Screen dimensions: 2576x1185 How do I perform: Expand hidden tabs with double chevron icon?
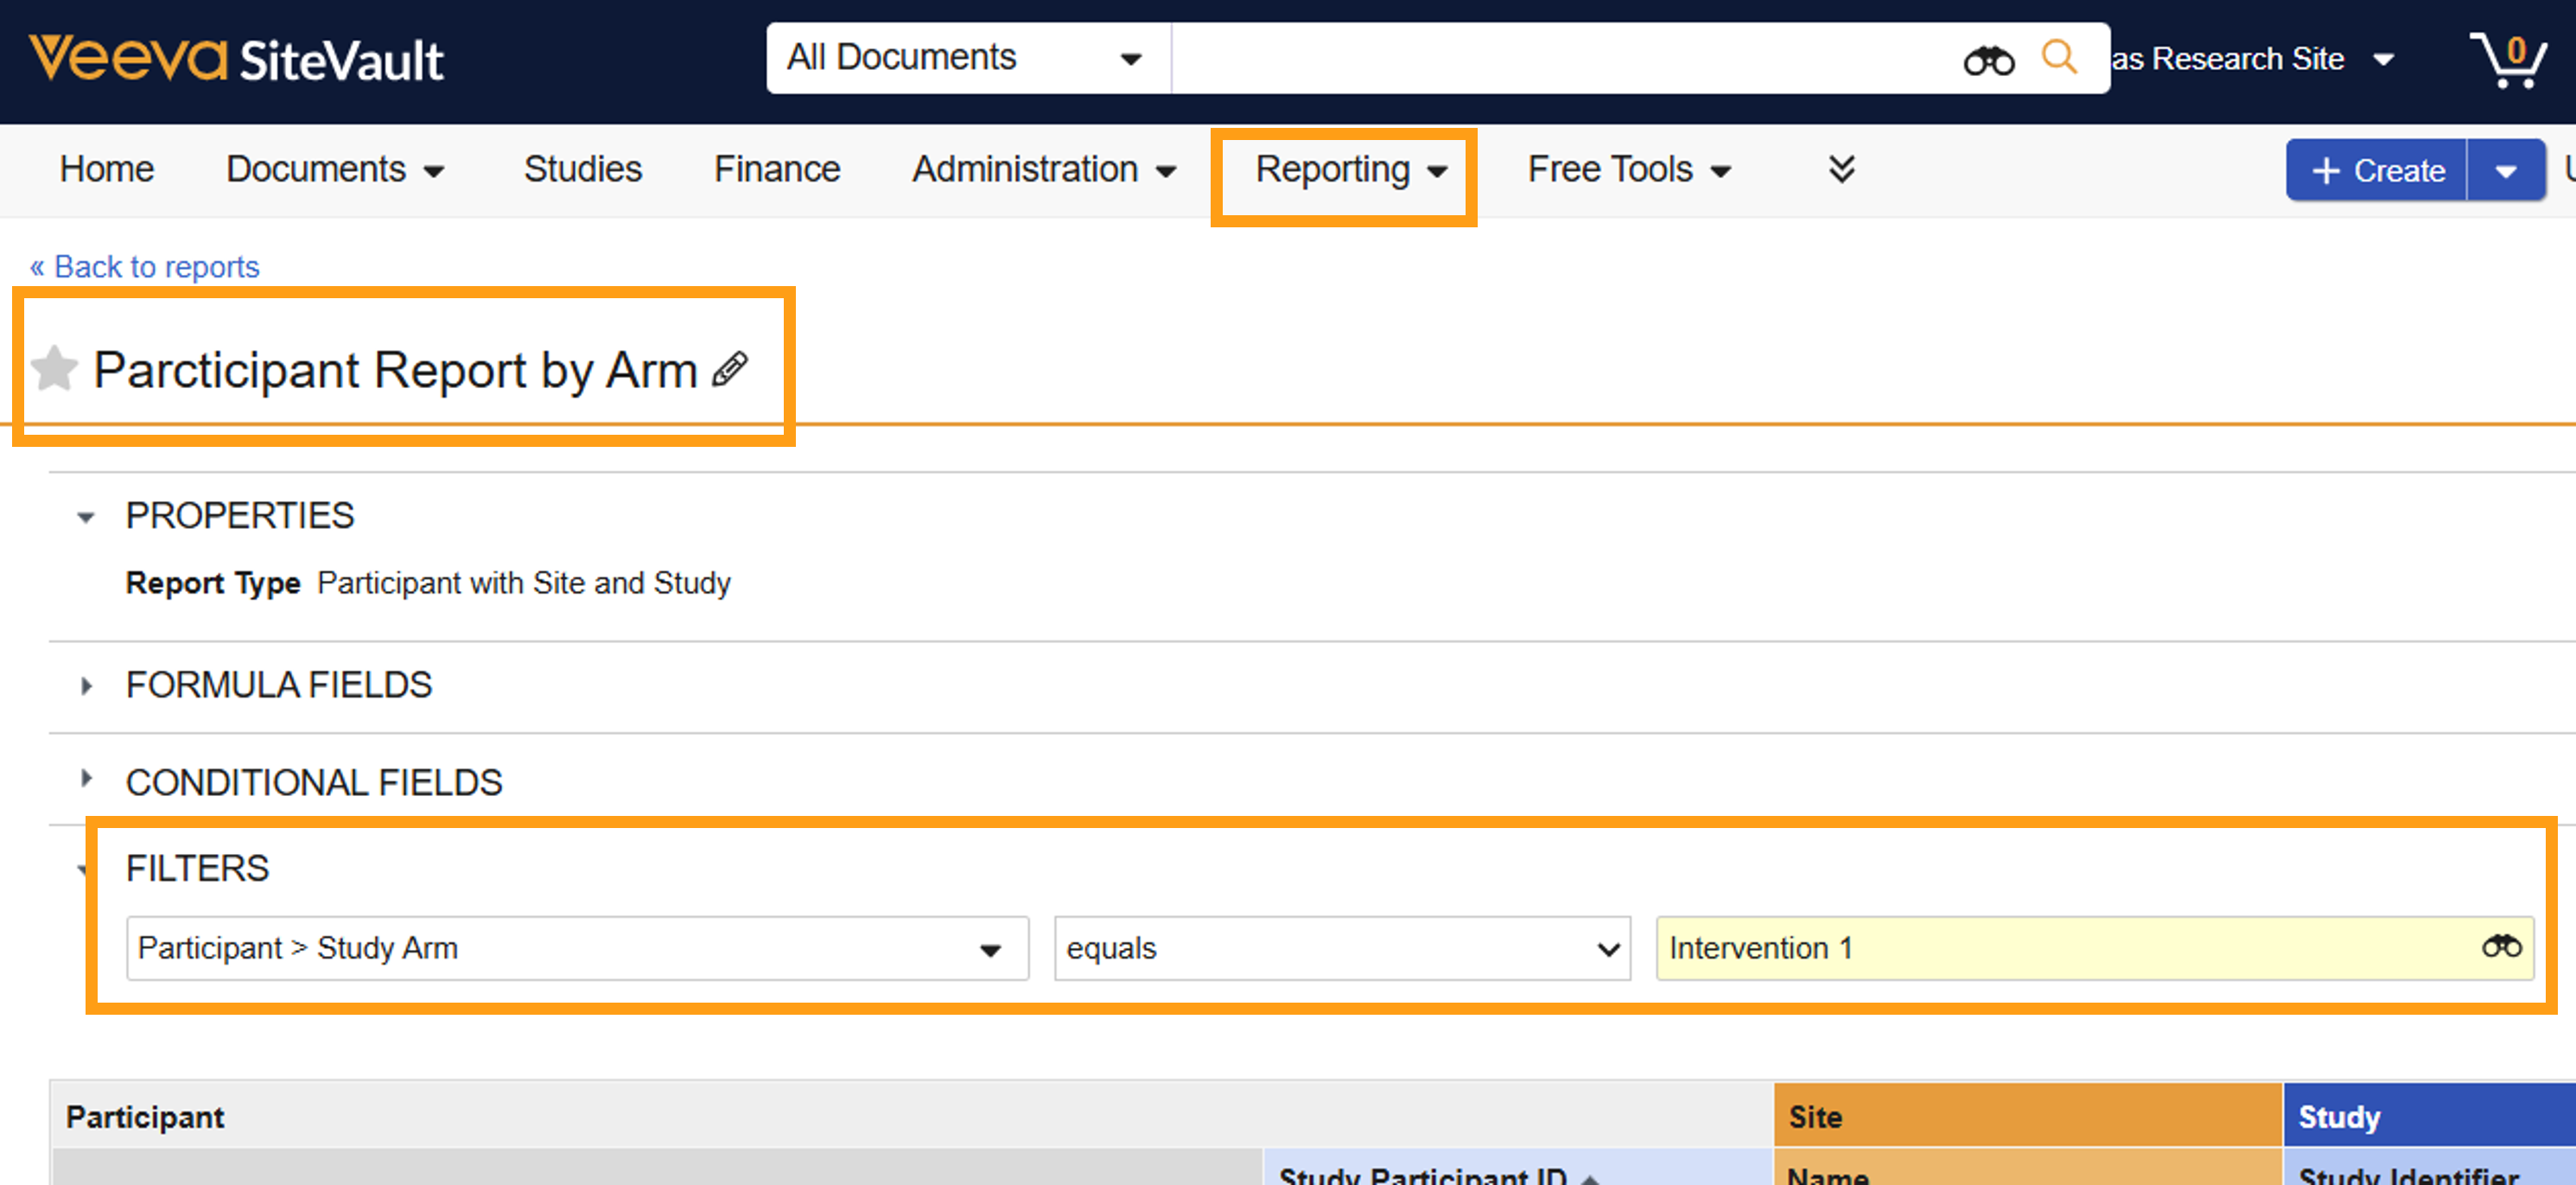tap(1841, 169)
